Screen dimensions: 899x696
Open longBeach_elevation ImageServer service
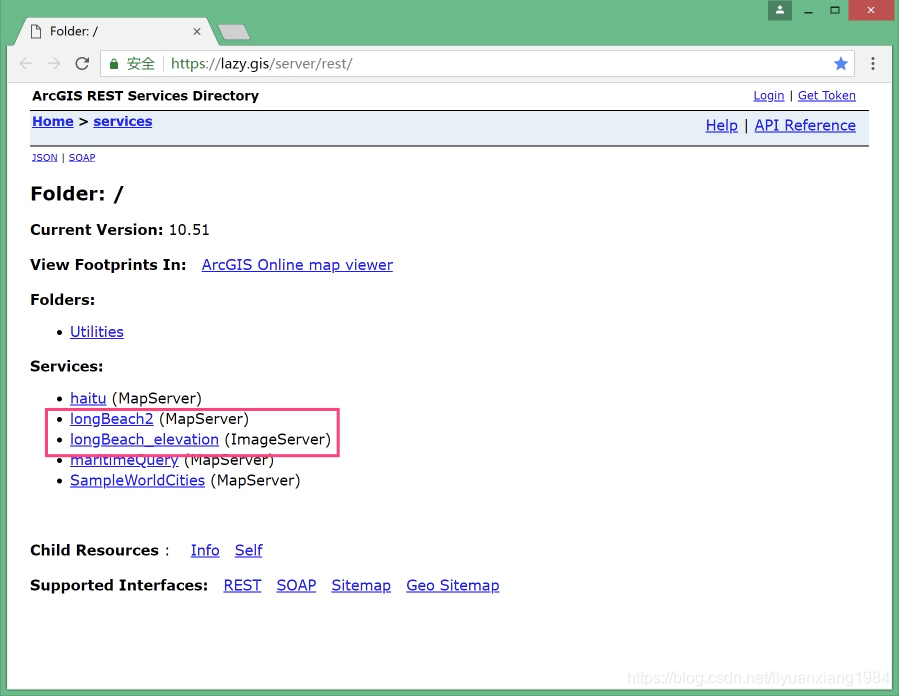[144, 439]
